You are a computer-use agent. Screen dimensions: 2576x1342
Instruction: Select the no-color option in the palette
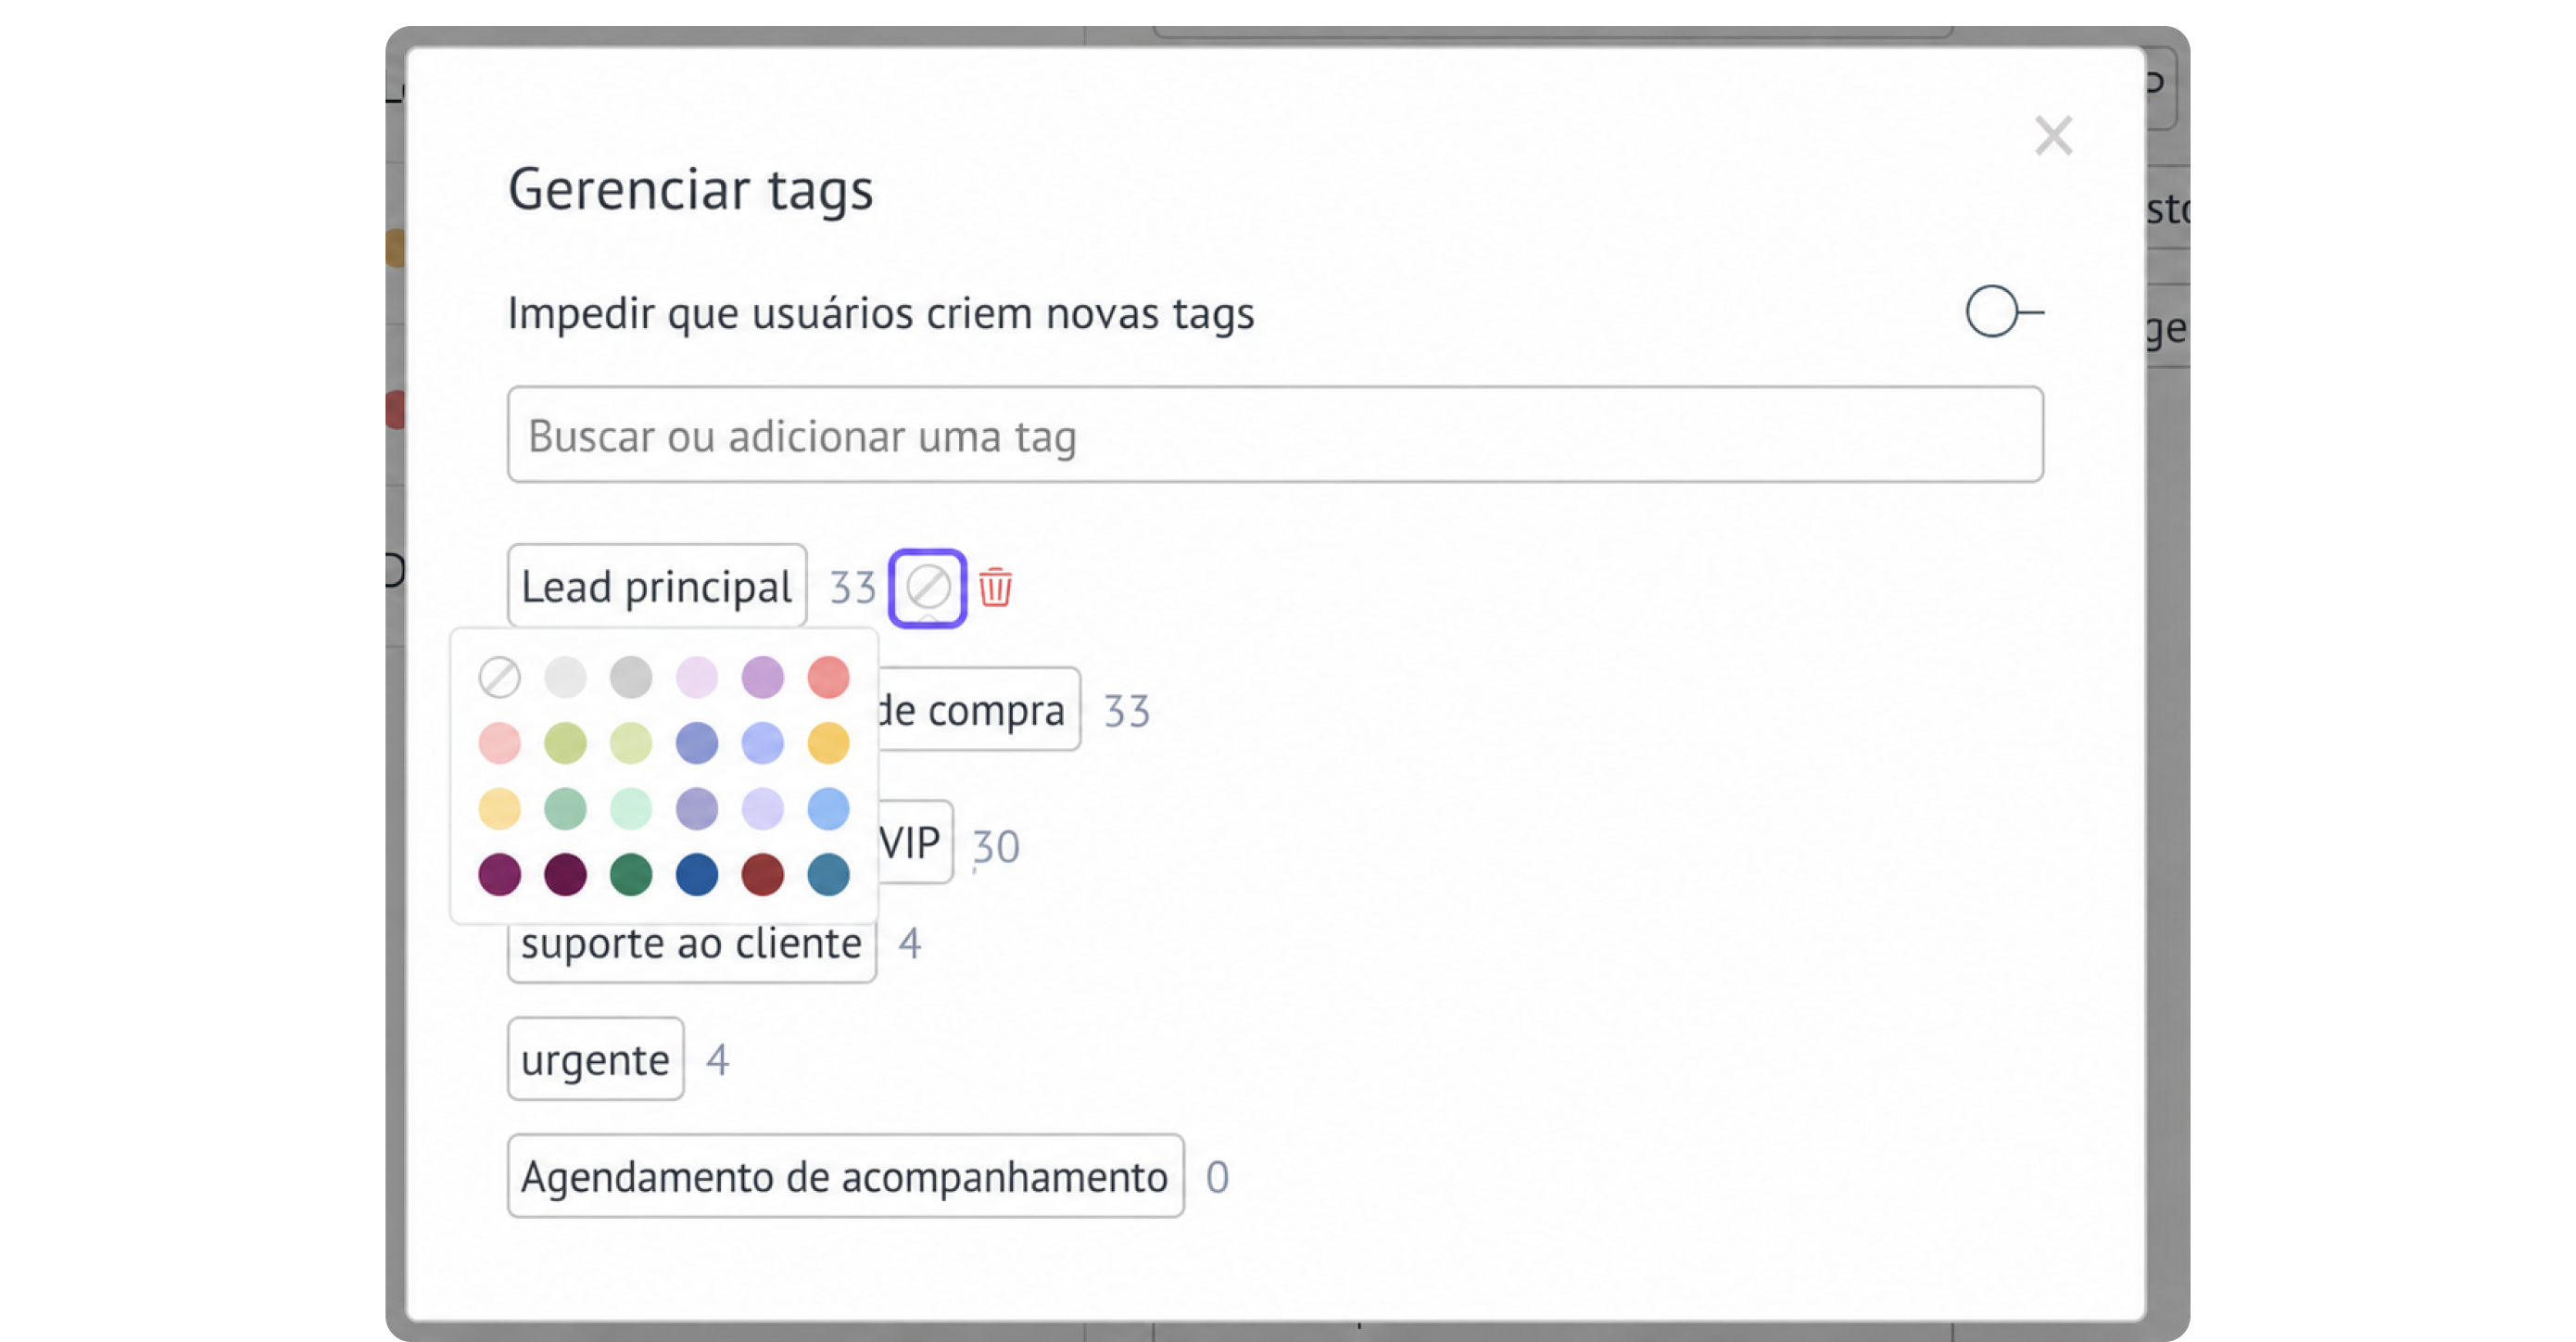coord(499,677)
